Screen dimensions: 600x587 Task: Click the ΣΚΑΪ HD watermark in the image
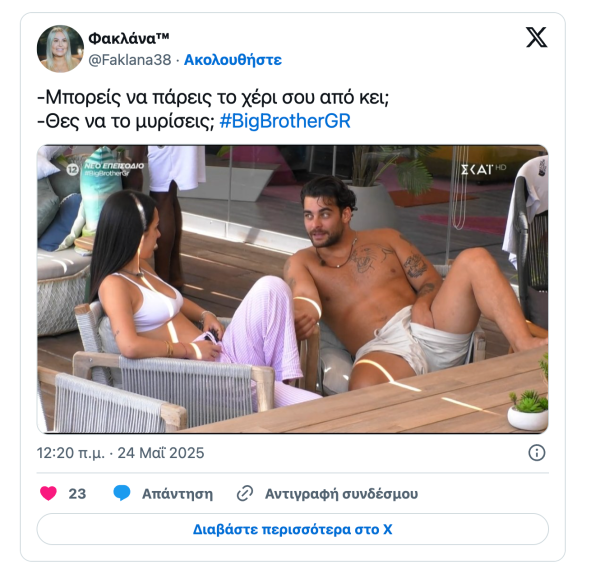(x=483, y=169)
